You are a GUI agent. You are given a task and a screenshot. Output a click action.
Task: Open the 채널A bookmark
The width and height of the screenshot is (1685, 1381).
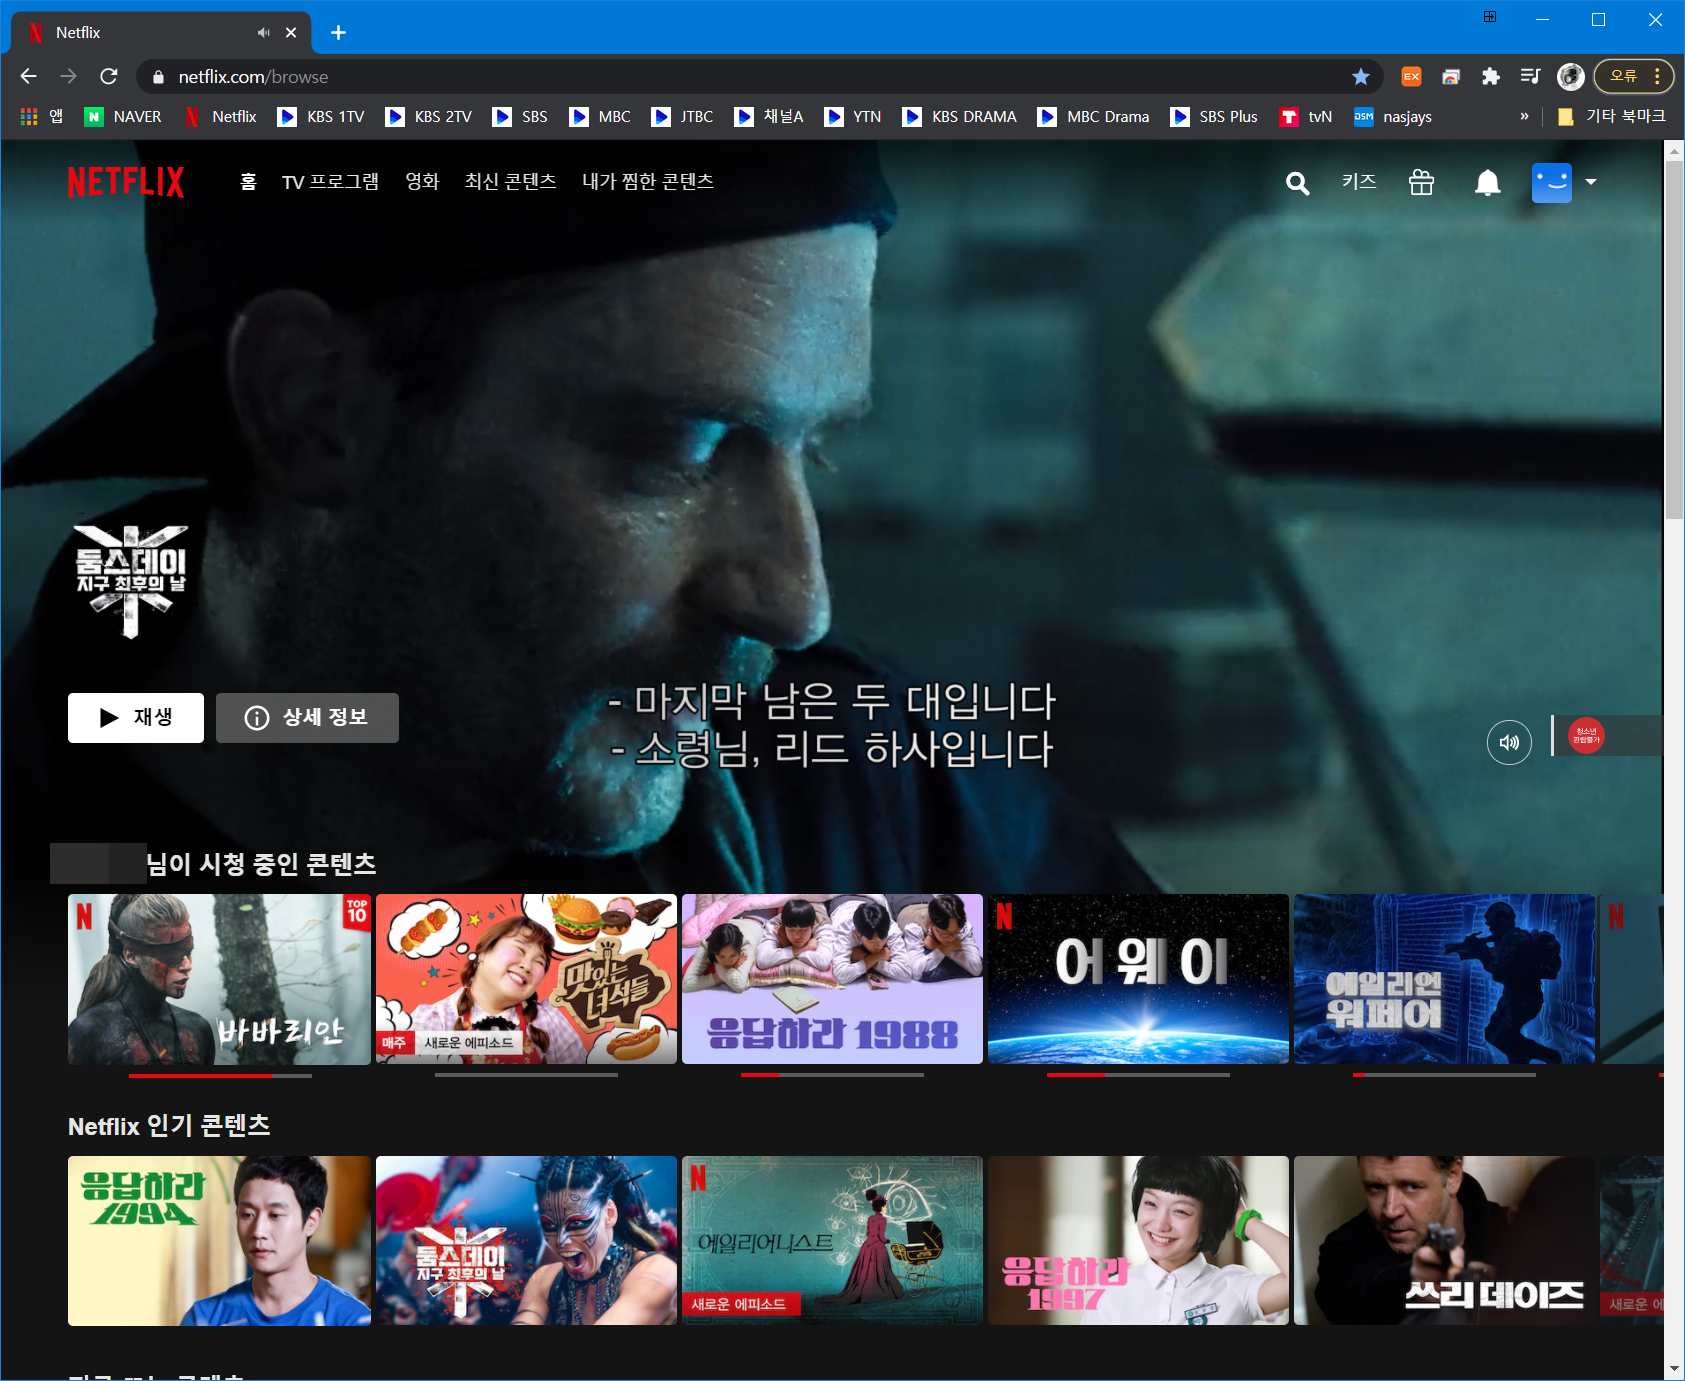[x=769, y=116]
